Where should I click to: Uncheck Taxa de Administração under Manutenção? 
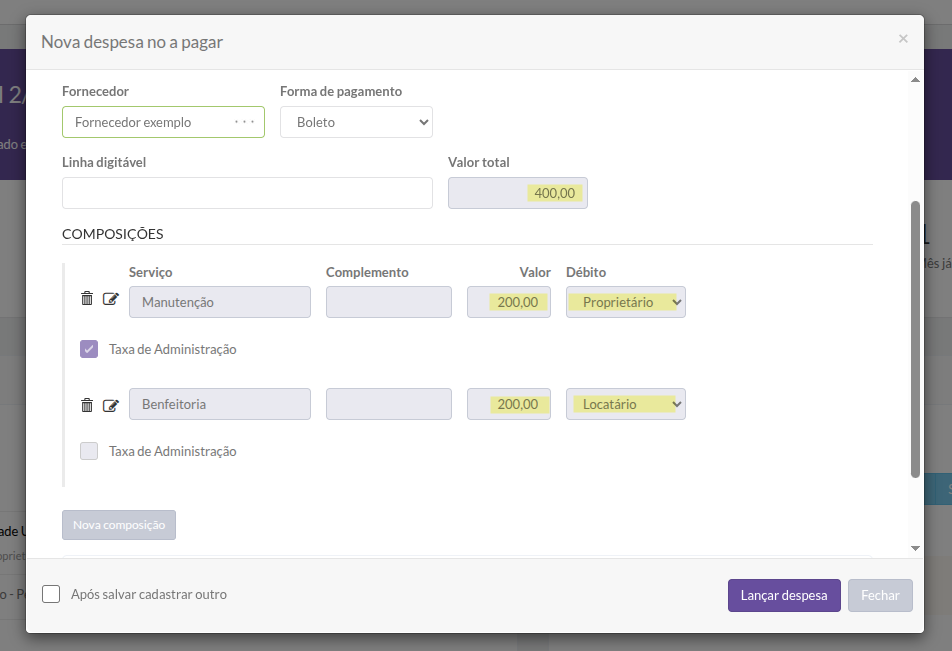tap(89, 349)
